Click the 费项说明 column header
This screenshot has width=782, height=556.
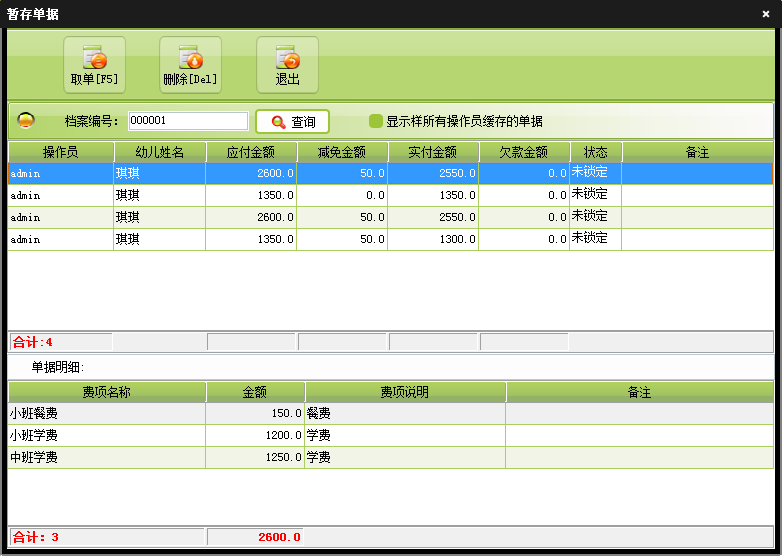click(x=405, y=392)
